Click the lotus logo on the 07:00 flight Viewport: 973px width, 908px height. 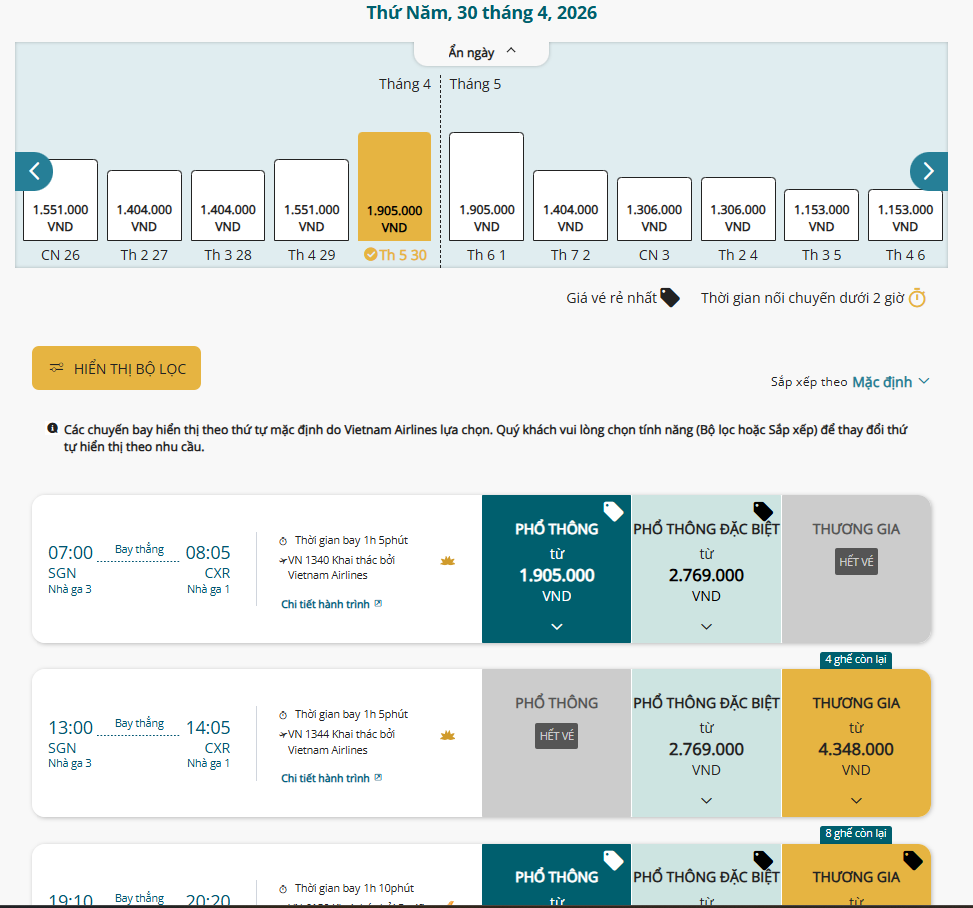(x=448, y=561)
